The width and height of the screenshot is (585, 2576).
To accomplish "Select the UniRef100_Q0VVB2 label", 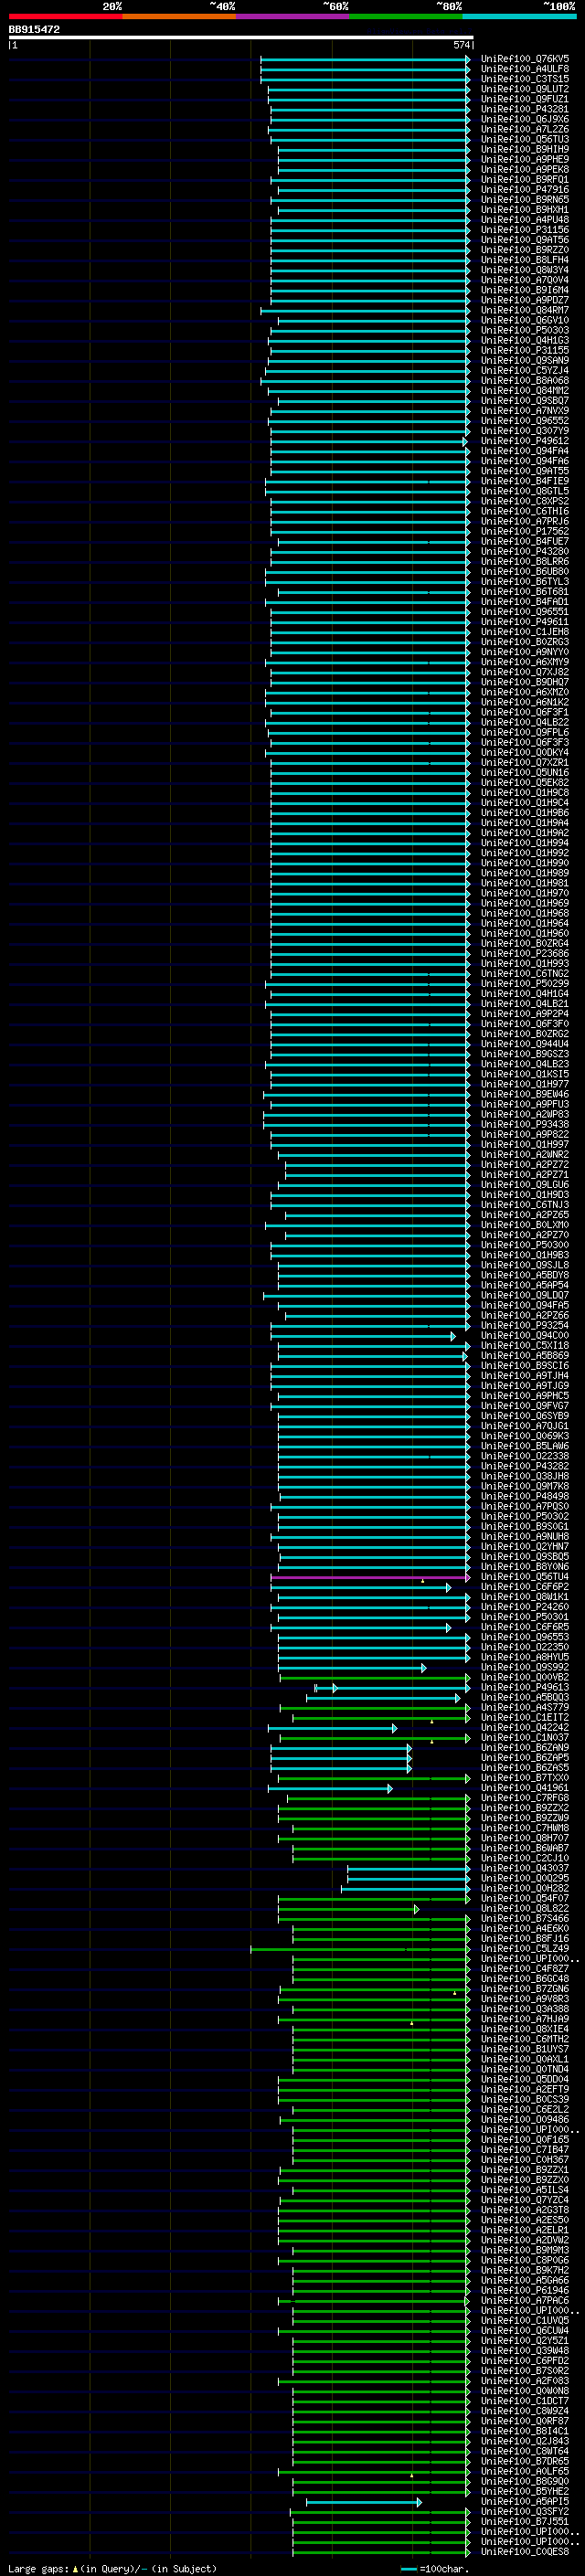I will click(x=525, y=1677).
